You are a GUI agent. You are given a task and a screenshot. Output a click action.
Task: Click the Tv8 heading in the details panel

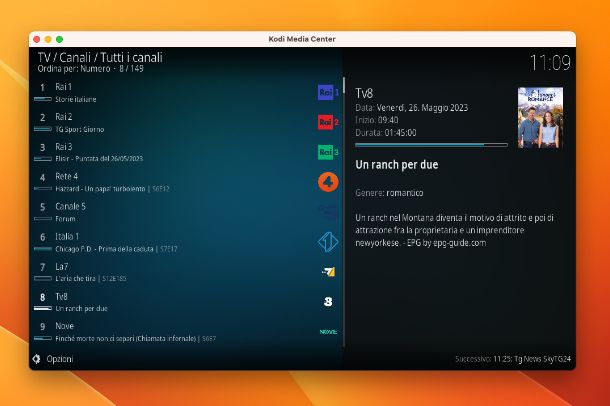click(x=364, y=93)
